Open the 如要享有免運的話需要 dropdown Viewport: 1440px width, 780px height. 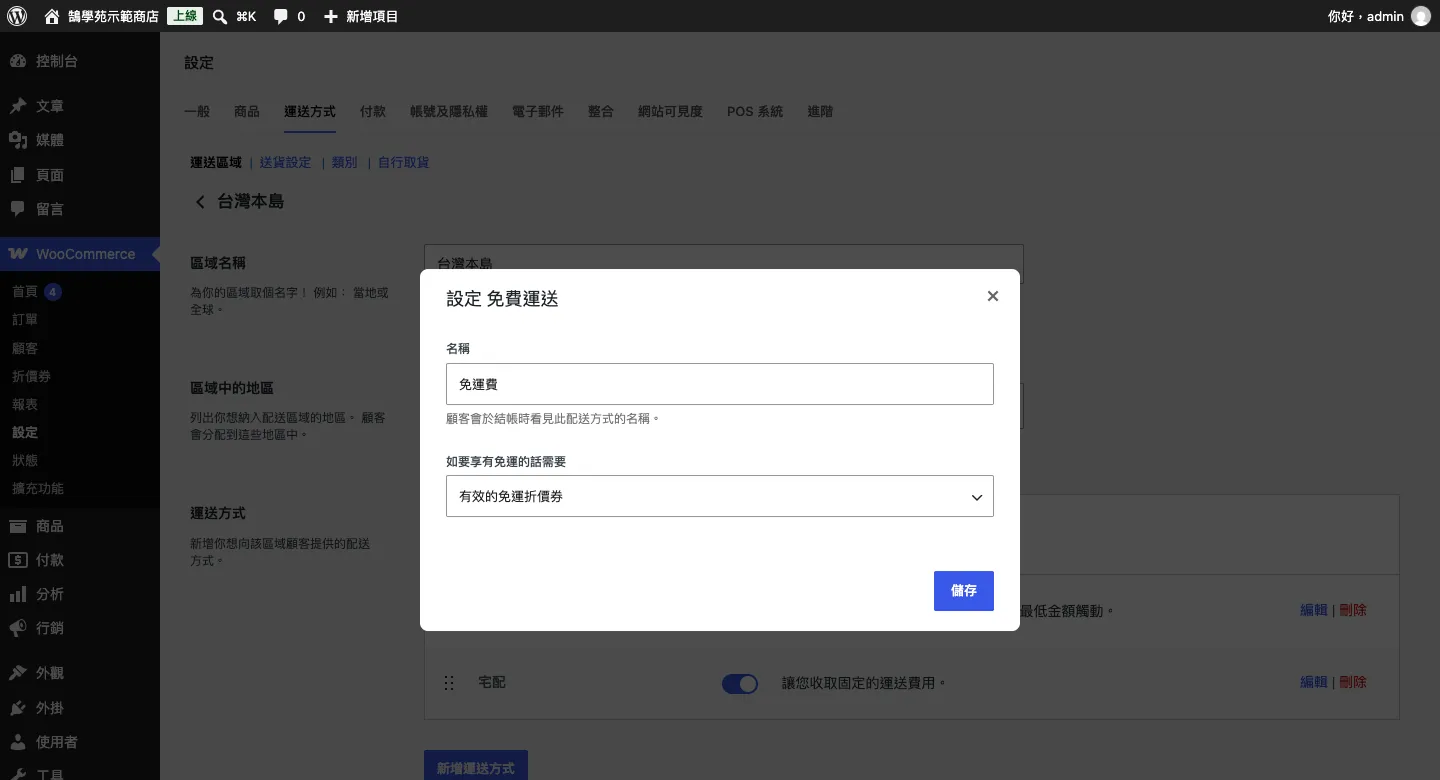click(x=720, y=496)
